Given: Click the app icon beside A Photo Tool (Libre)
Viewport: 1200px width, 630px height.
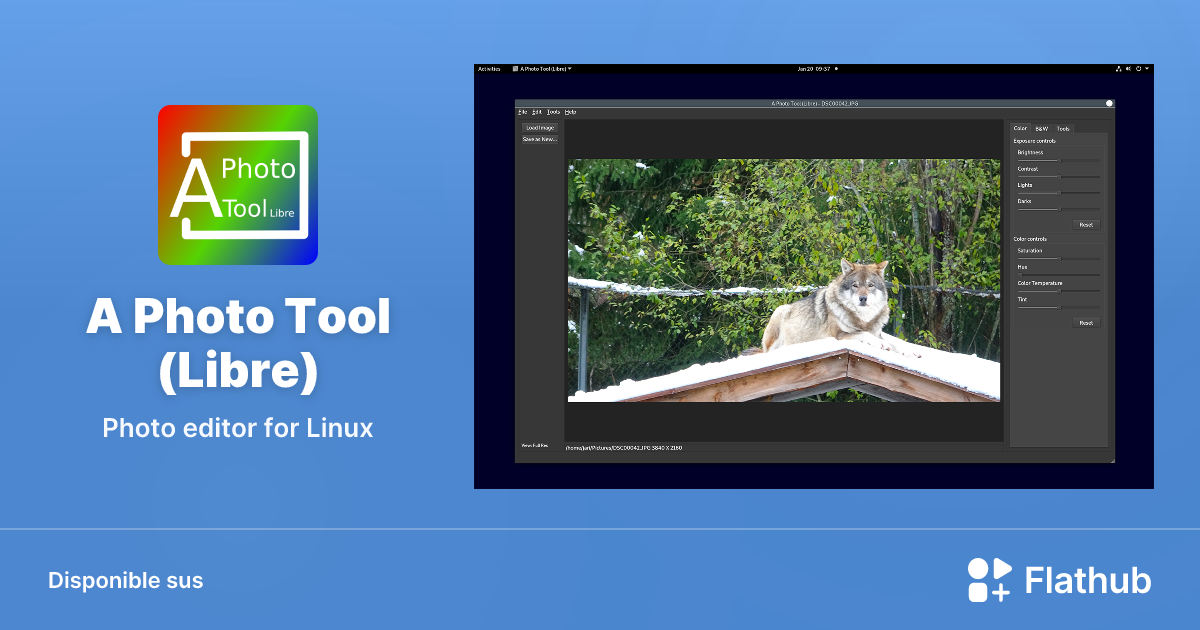Looking at the screenshot, I should (x=515, y=69).
